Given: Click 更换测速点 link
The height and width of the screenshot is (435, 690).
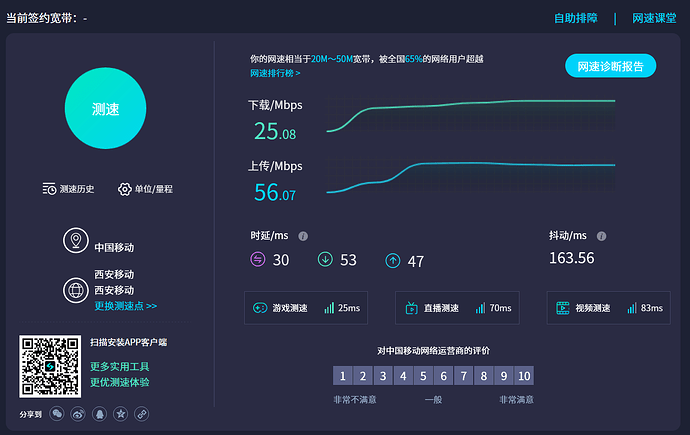Looking at the screenshot, I should click(125, 306).
